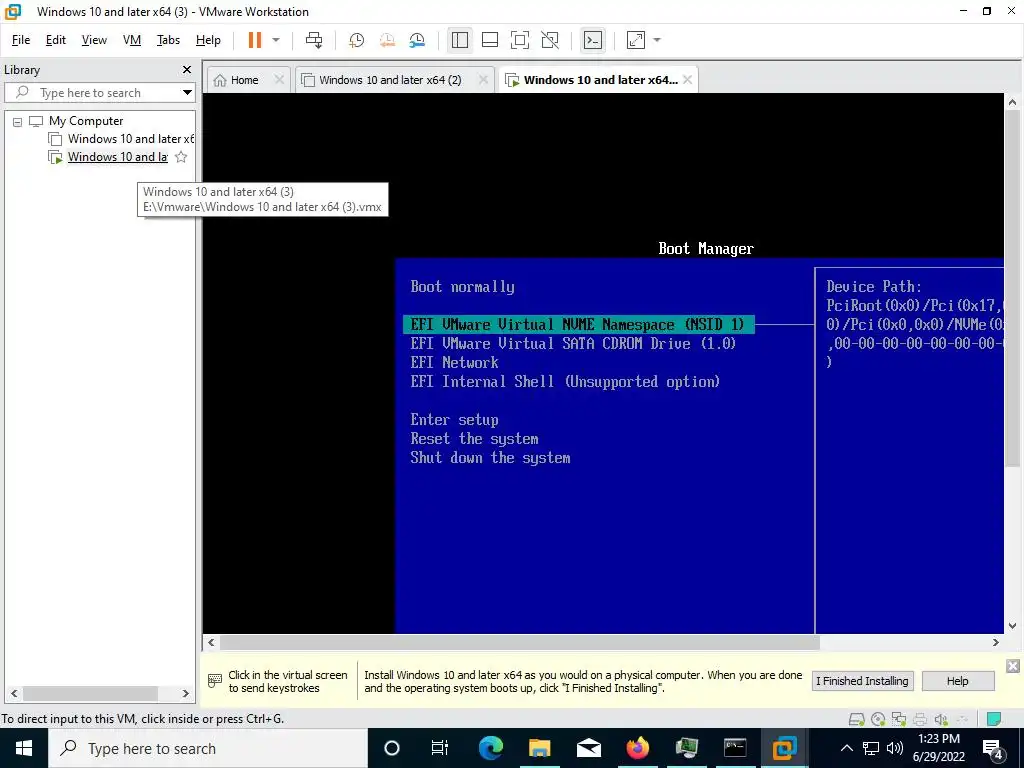
Task: Click the hard disk status icon
Action: (856, 719)
